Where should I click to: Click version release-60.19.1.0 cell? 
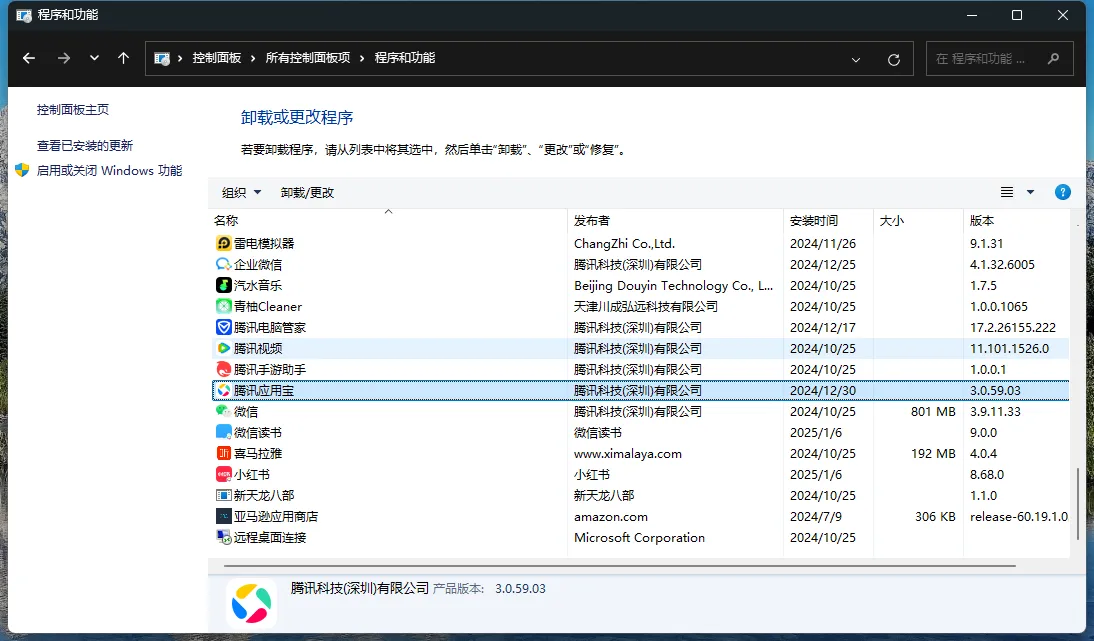(x=1019, y=516)
